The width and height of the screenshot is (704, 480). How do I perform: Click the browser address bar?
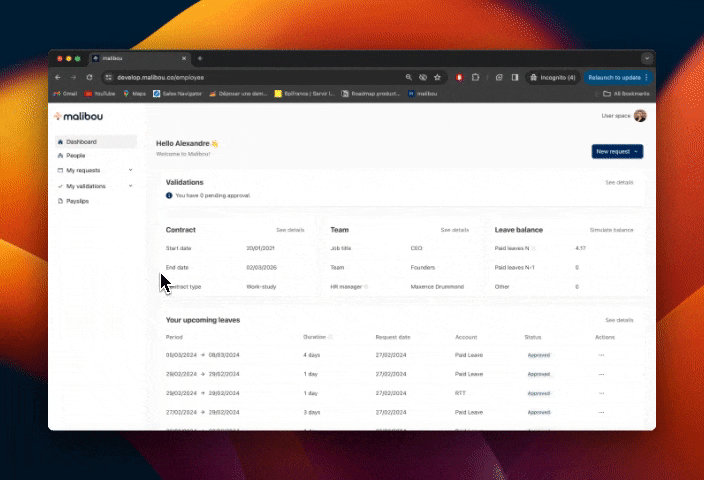[x=250, y=77]
